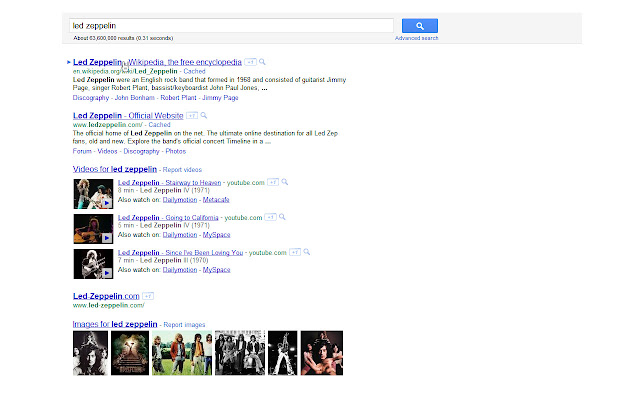Viewport: 640px width, 400px height.
Task: Open Metacafe link for Stairway to Heaven
Action: (216, 200)
